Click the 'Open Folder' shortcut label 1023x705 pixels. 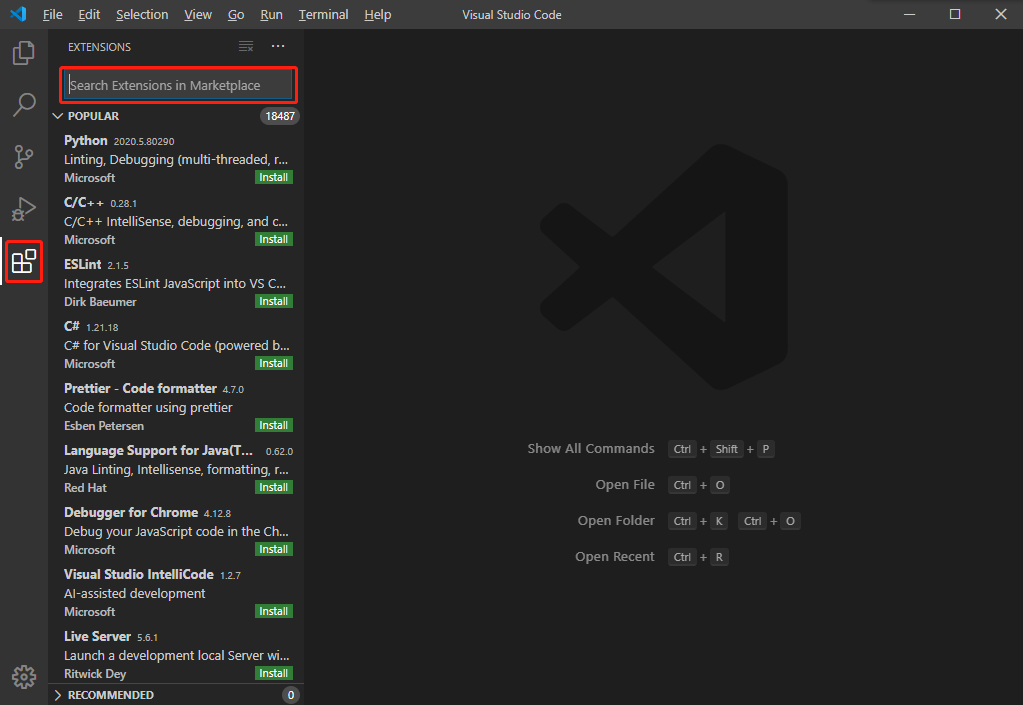[x=616, y=520]
